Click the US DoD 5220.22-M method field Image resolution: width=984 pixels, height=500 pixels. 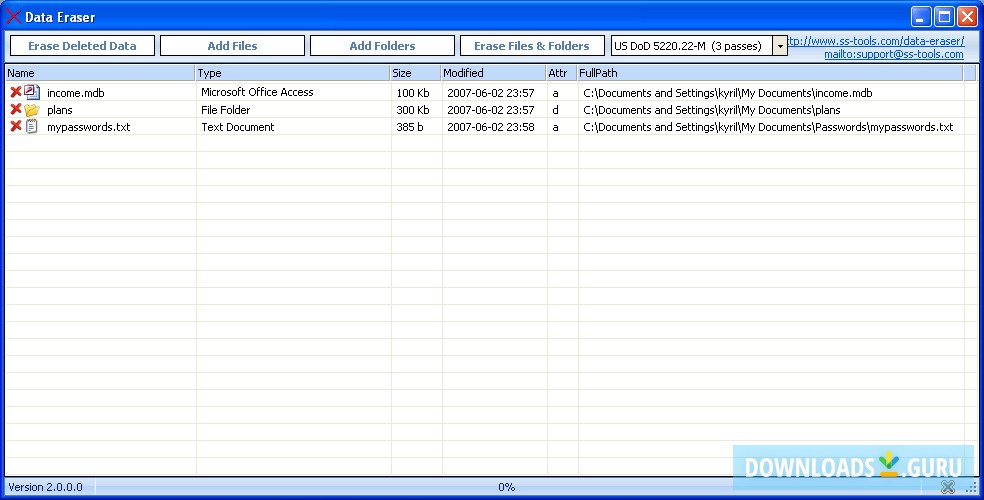pyautogui.click(x=692, y=46)
